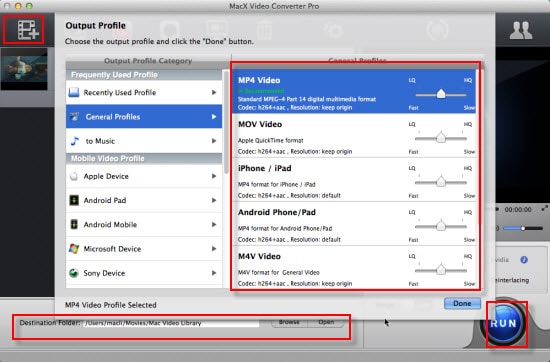The height and width of the screenshot is (362, 550).
Task: Adjust the Android Phone/Pad quality slider
Action: click(441, 226)
